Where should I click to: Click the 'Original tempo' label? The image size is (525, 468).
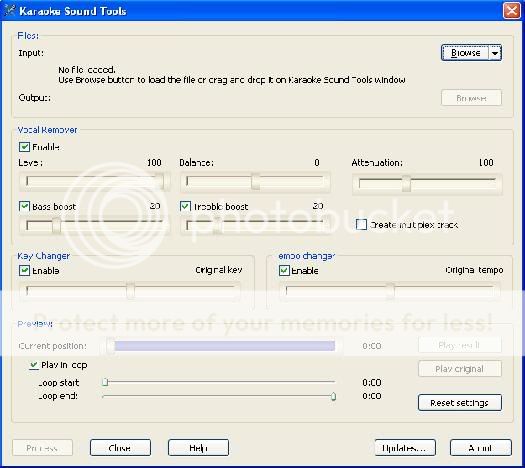click(x=474, y=270)
